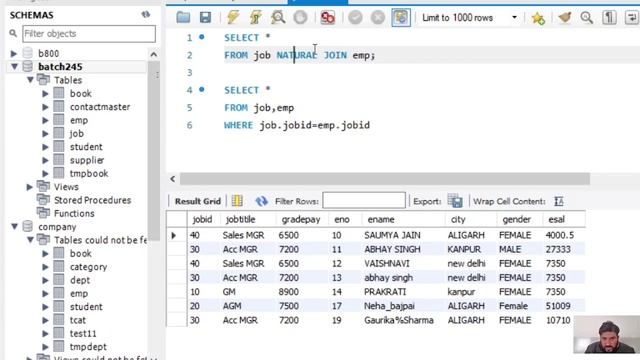Screen dimensions: 640x360
Task: Expand the Views node in batch245
Action: coord(29,187)
